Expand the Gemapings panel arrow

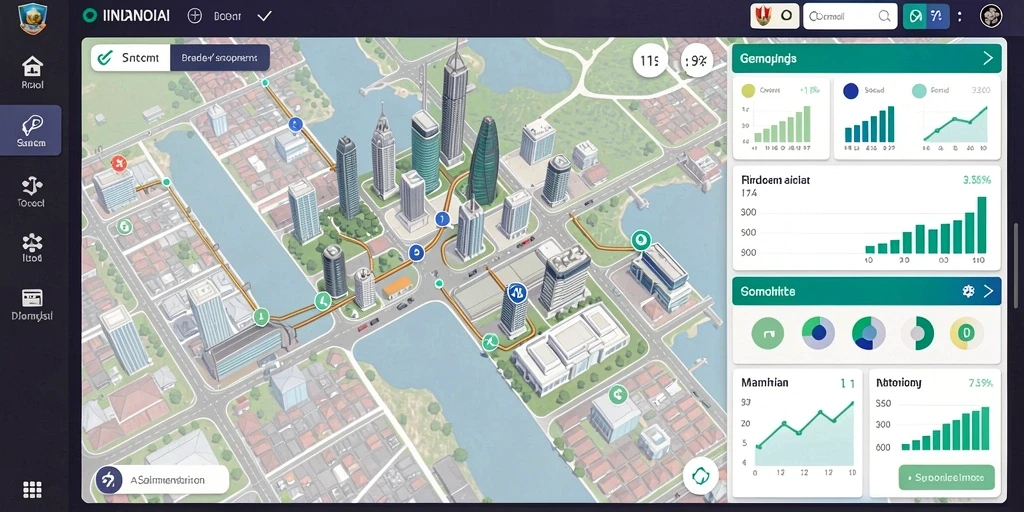click(987, 59)
